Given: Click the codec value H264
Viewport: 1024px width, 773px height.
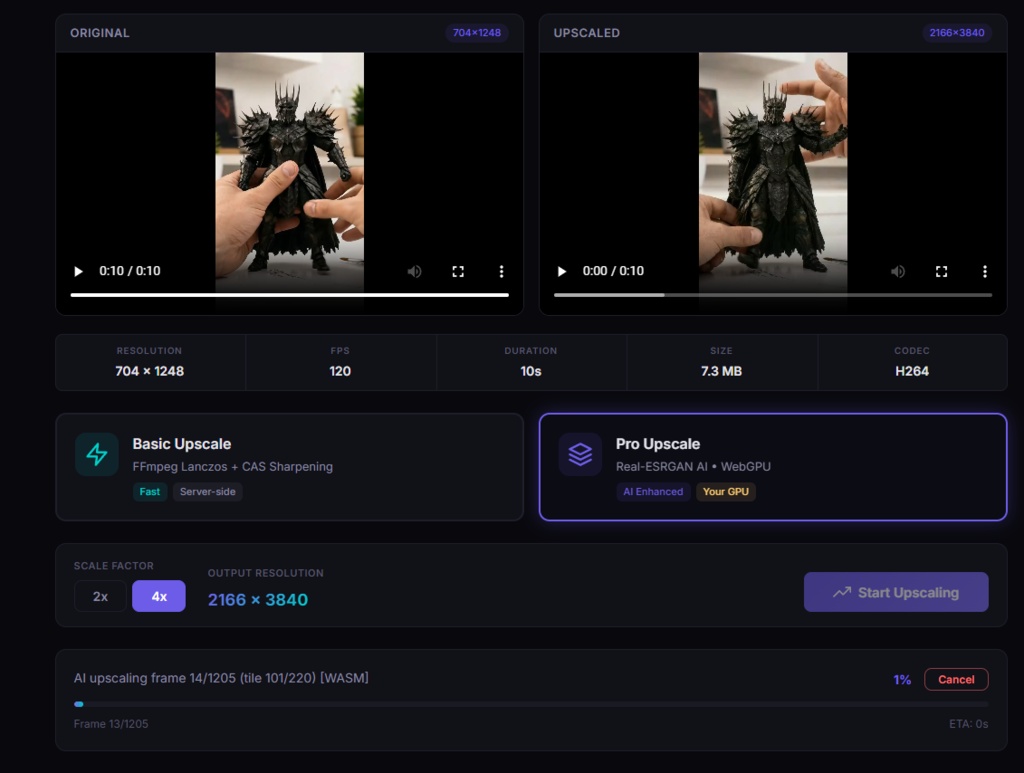Looking at the screenshot, I should (912, 371).
